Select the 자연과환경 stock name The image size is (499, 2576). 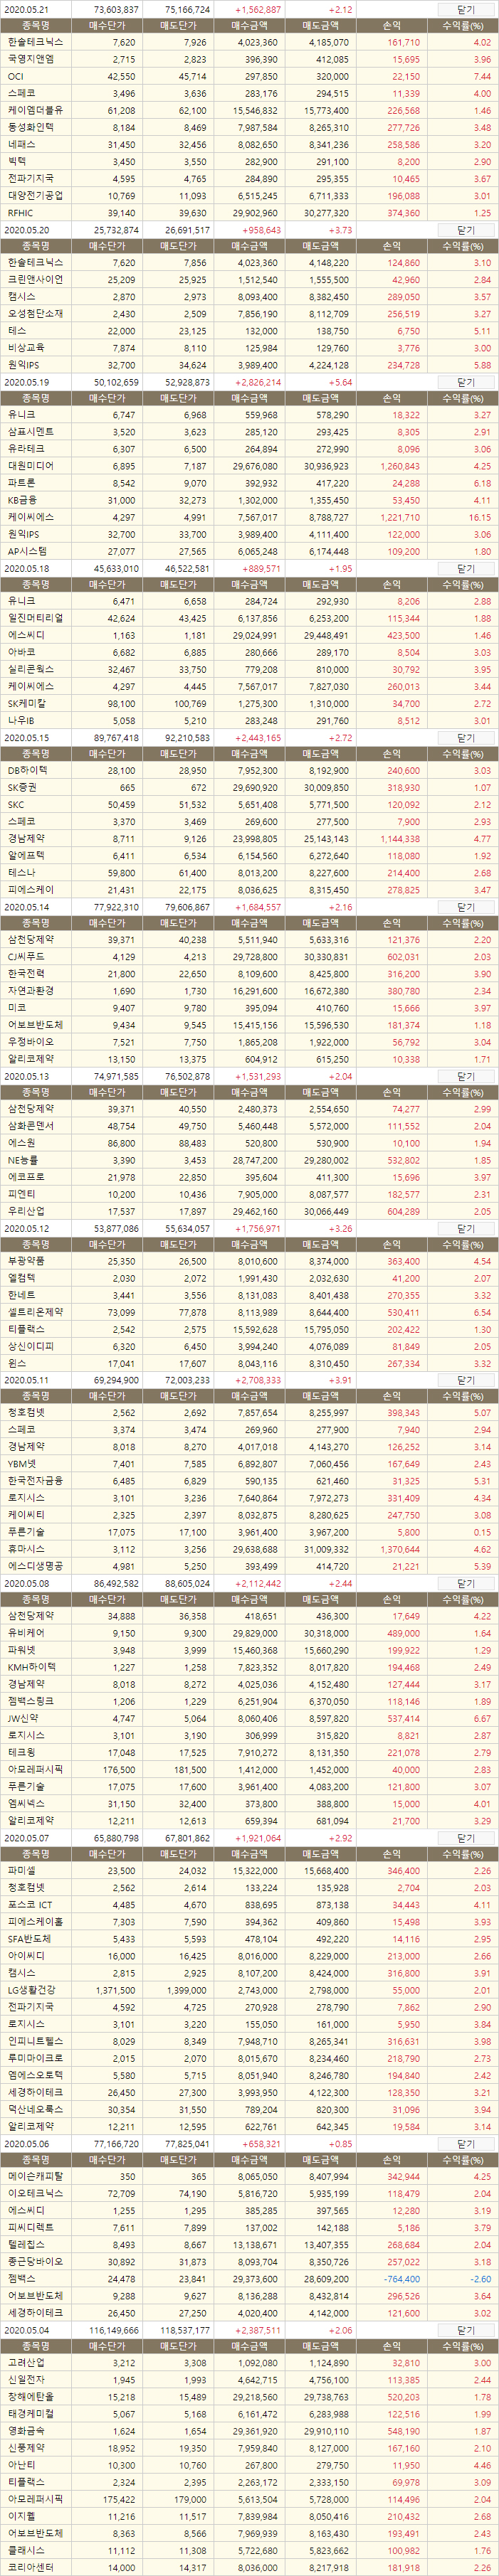click(x=31, y=990)
